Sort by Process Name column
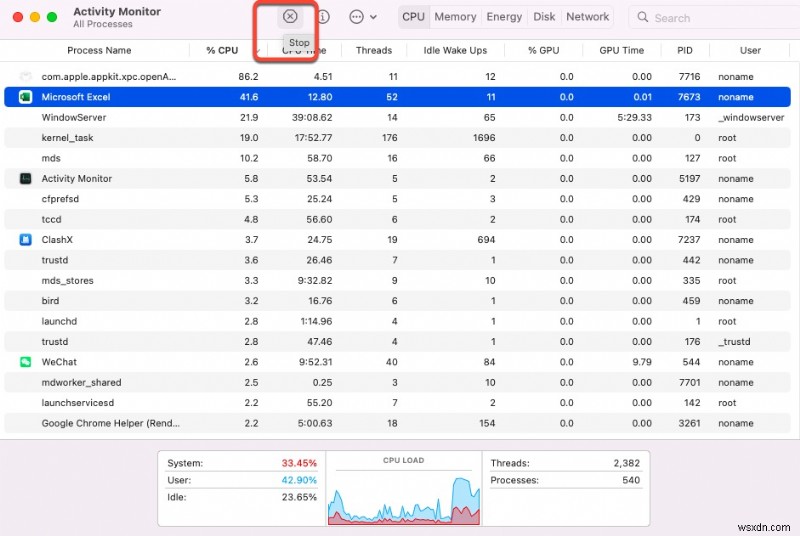 (x=99, y=50)
